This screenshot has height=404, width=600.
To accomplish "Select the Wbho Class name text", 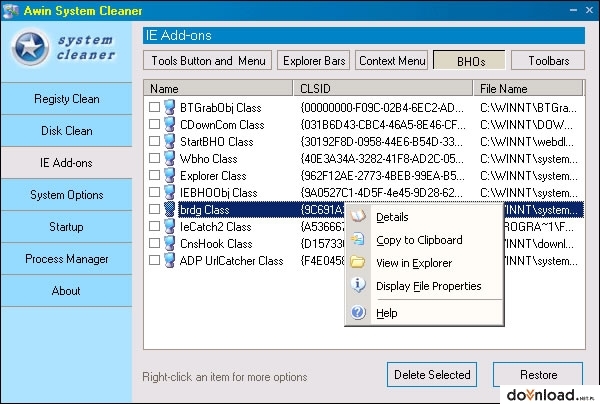I will tap(209, 159).
